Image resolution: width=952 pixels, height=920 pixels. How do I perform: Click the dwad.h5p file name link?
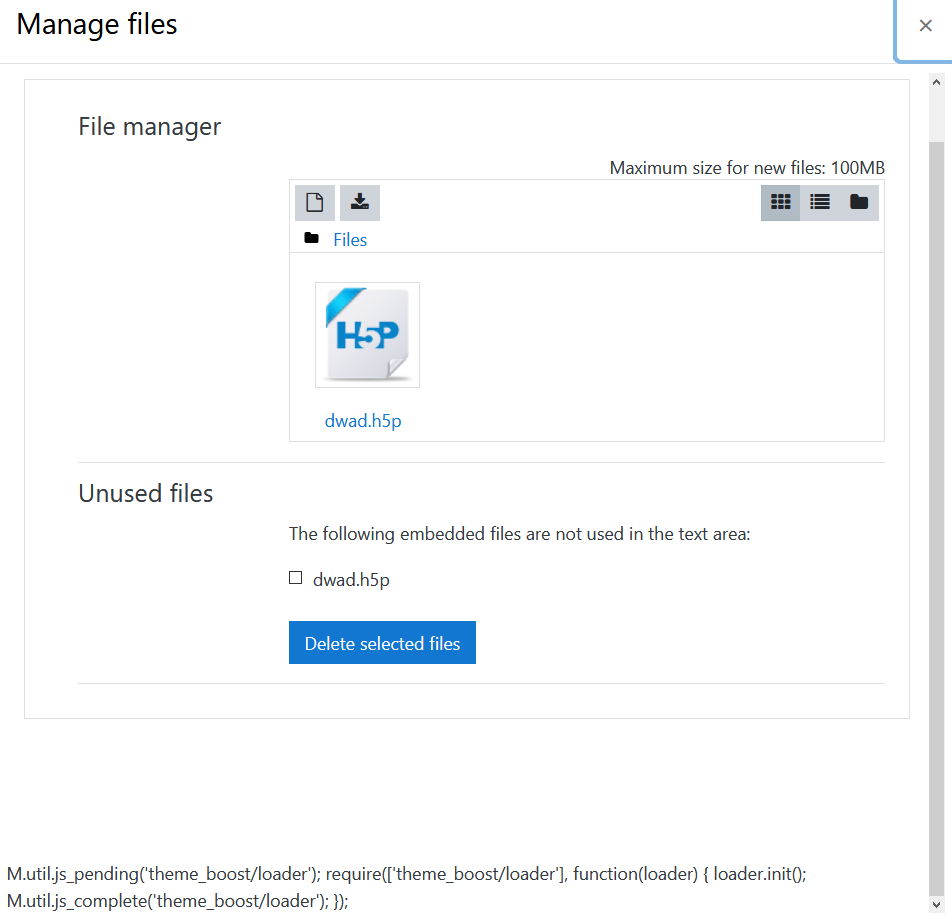[363, 421]
